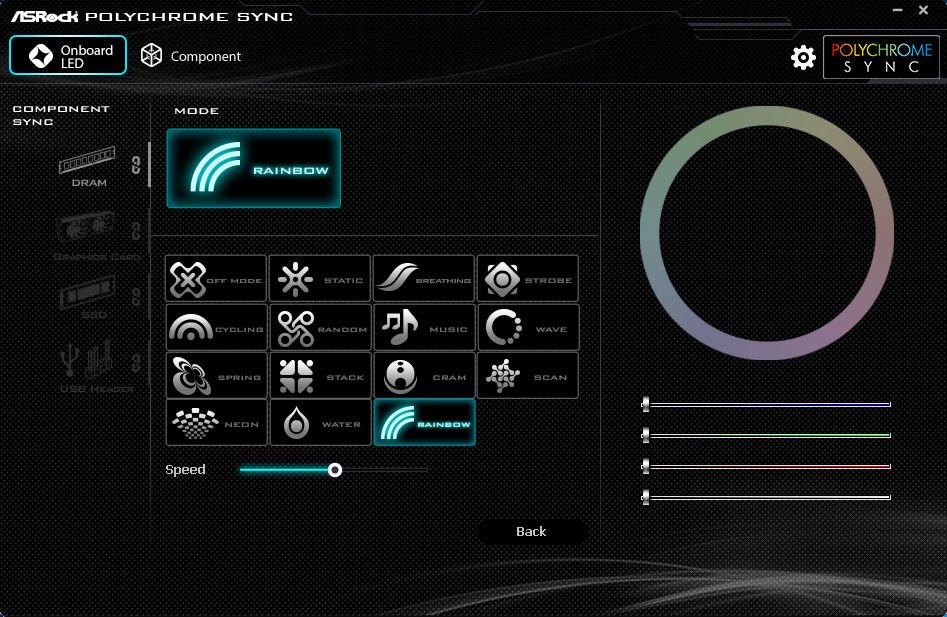Click the Graphics Card component icon
947x617 pixels.
(86, 228)
